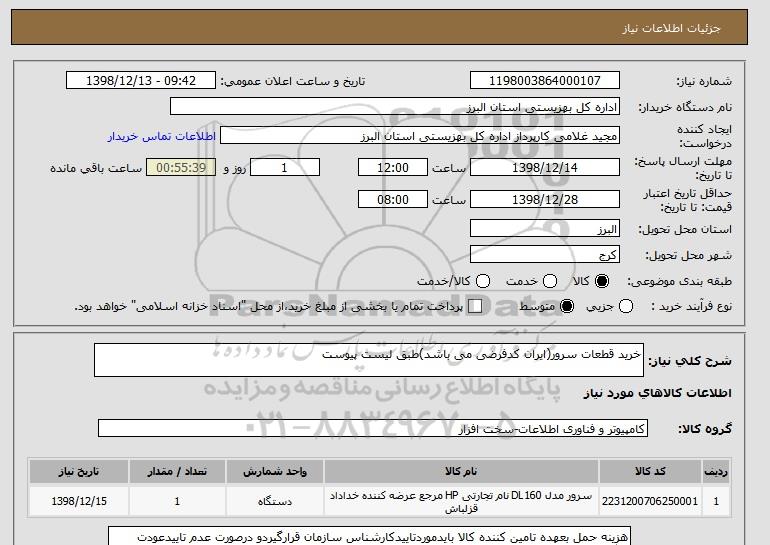Click the request creator مجید غلامی field
This screenshot has height=545, width=770.
pyautogui.click(x=420, y=136)
